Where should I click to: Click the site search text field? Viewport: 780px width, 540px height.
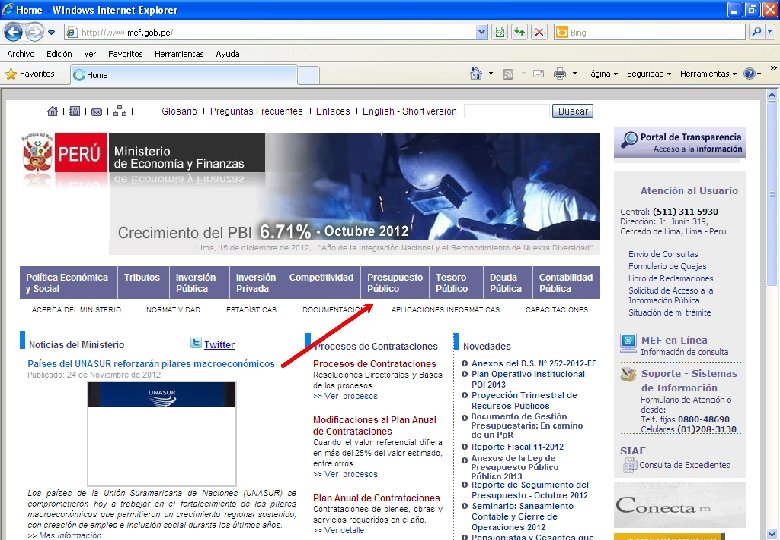pos(506,111)
